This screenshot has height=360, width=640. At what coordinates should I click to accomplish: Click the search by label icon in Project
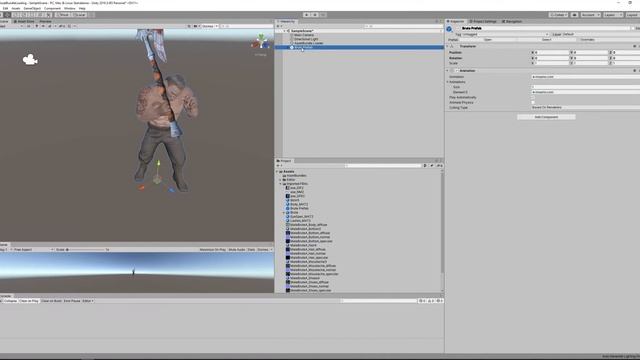click(432, 166)
